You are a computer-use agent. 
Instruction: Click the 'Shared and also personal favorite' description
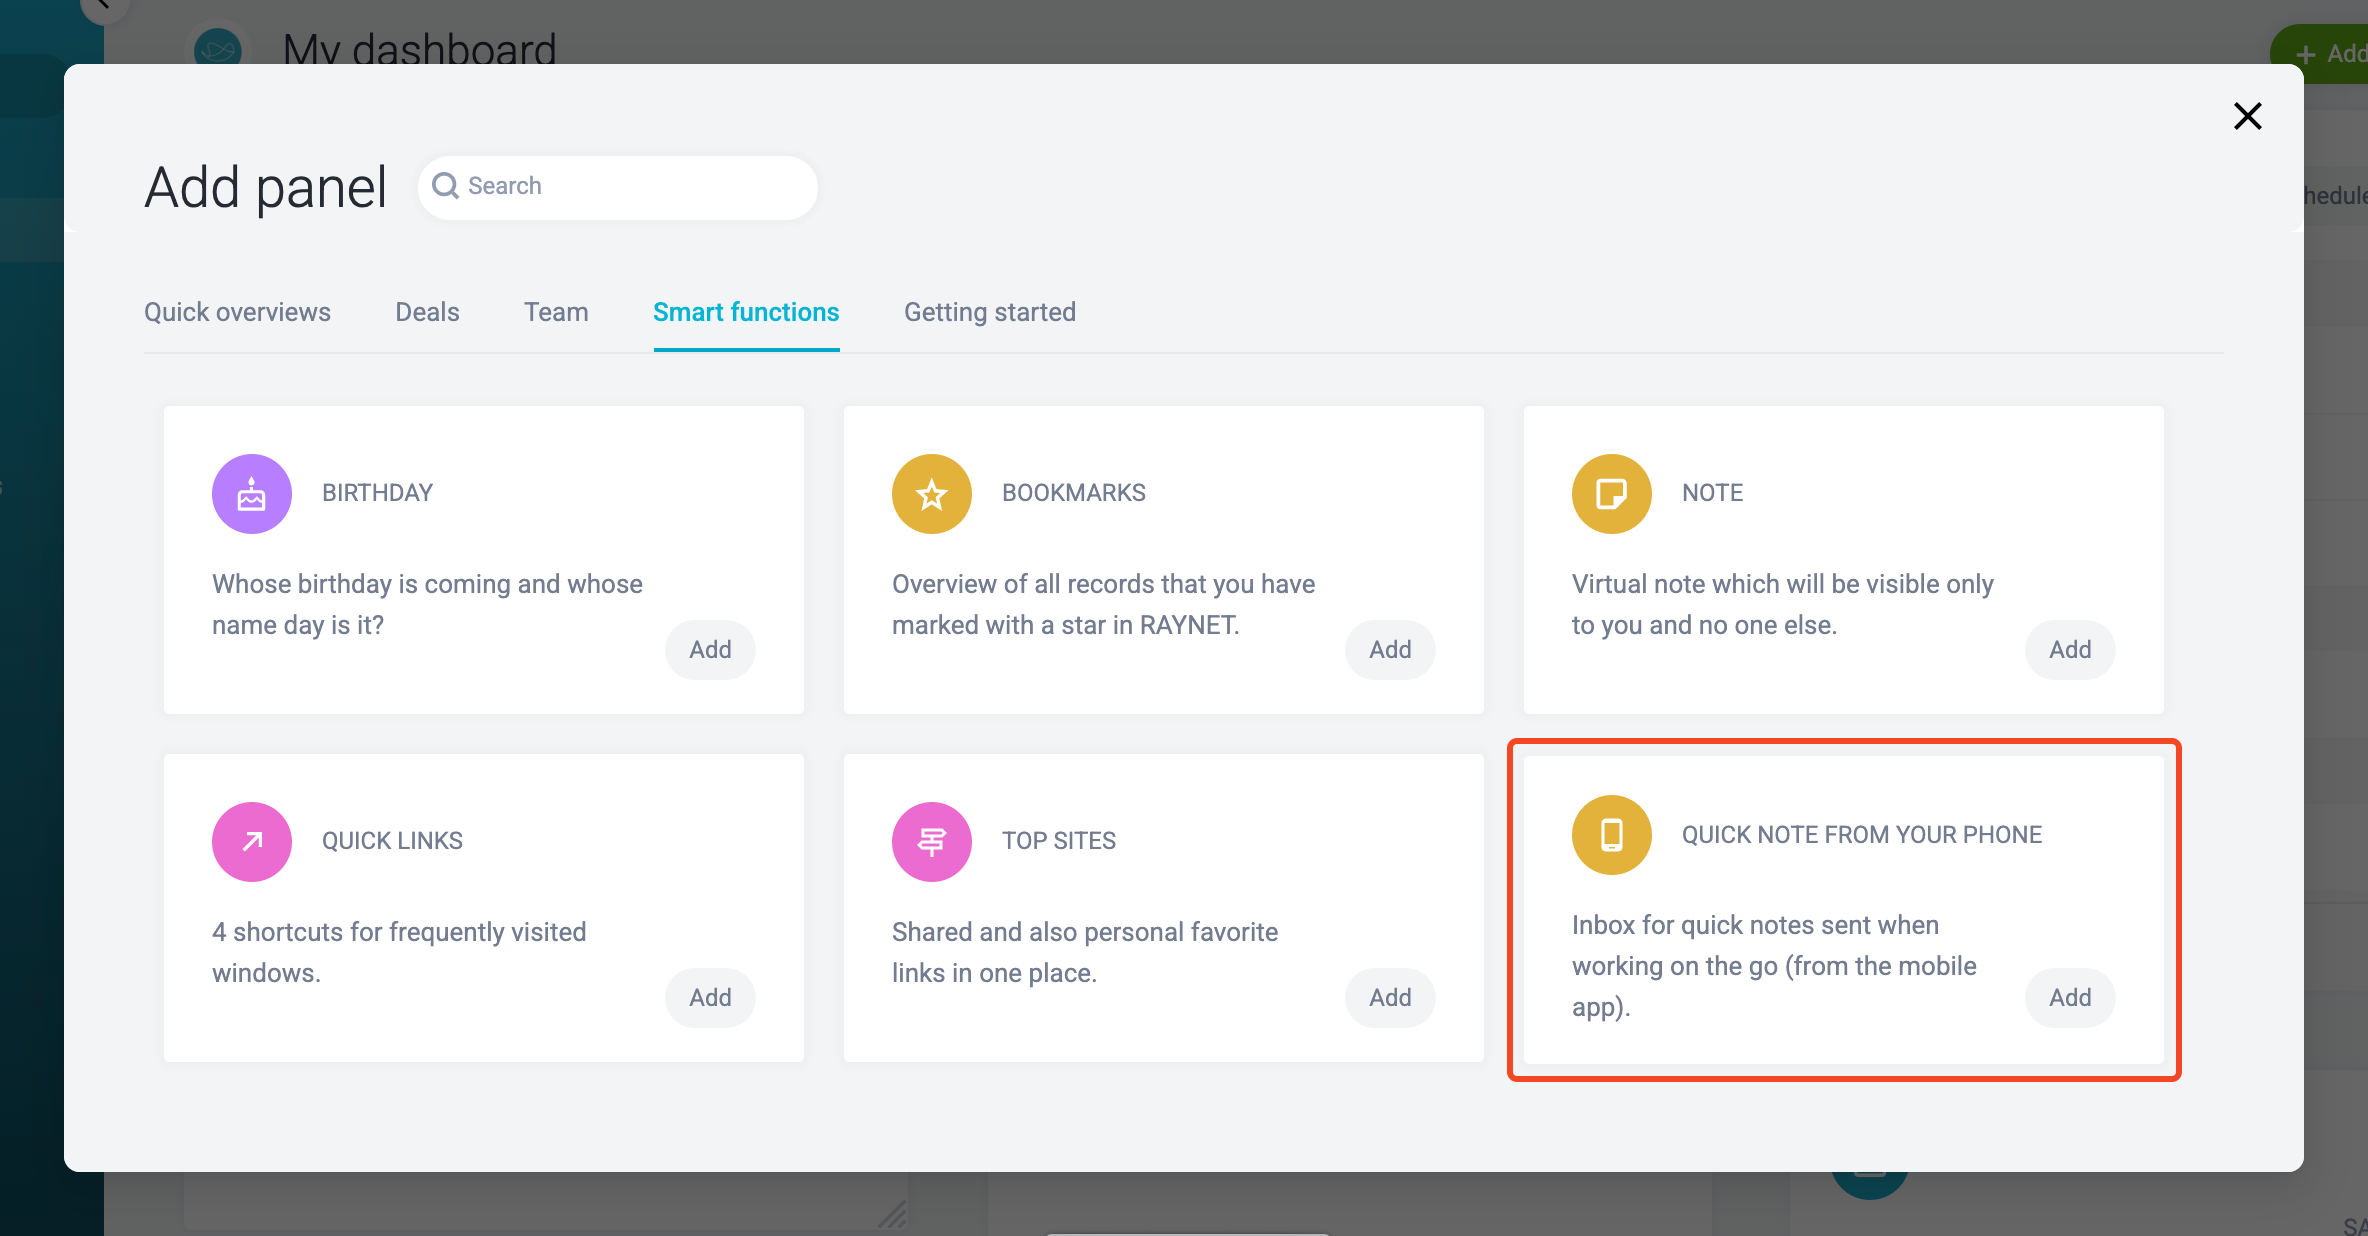click(x=1085, y=952)
